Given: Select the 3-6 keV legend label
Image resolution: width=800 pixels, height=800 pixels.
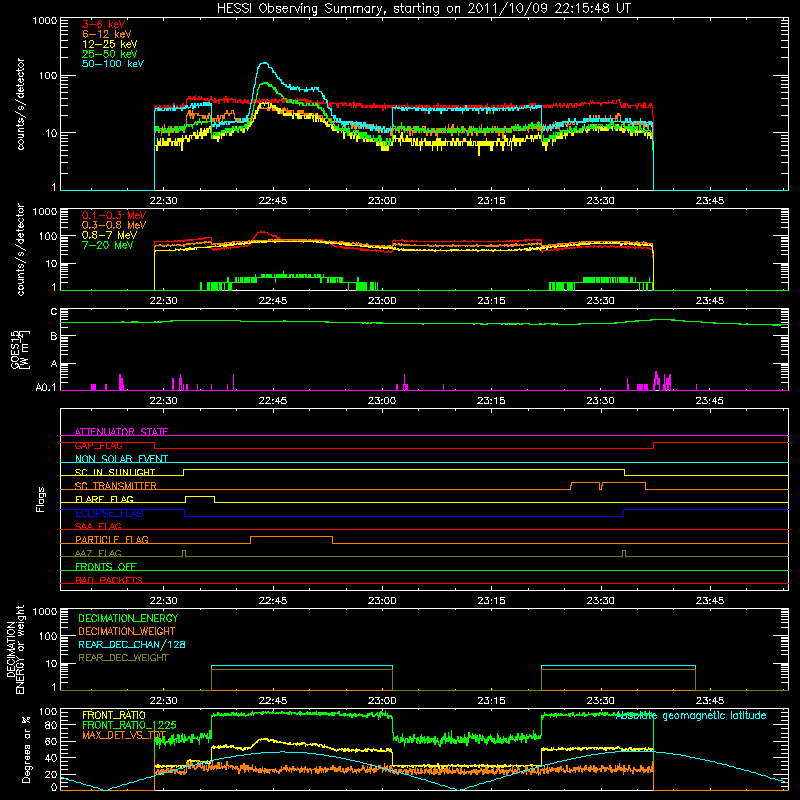Looking at the screenshot, I should [104, 24].
